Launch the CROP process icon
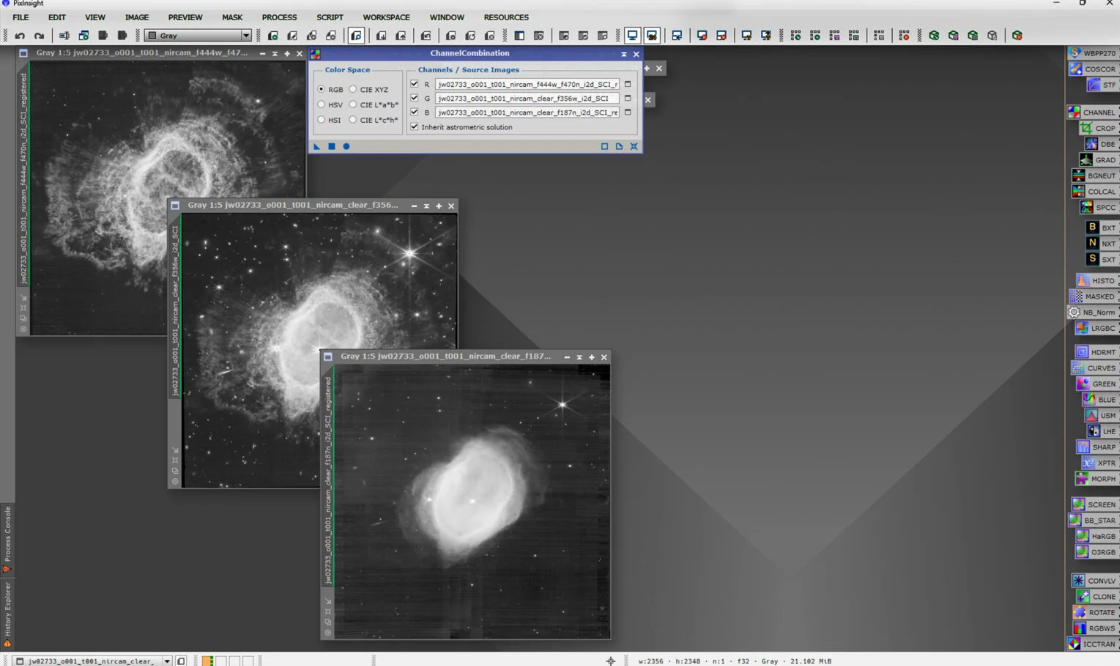 coord(1097,128)
